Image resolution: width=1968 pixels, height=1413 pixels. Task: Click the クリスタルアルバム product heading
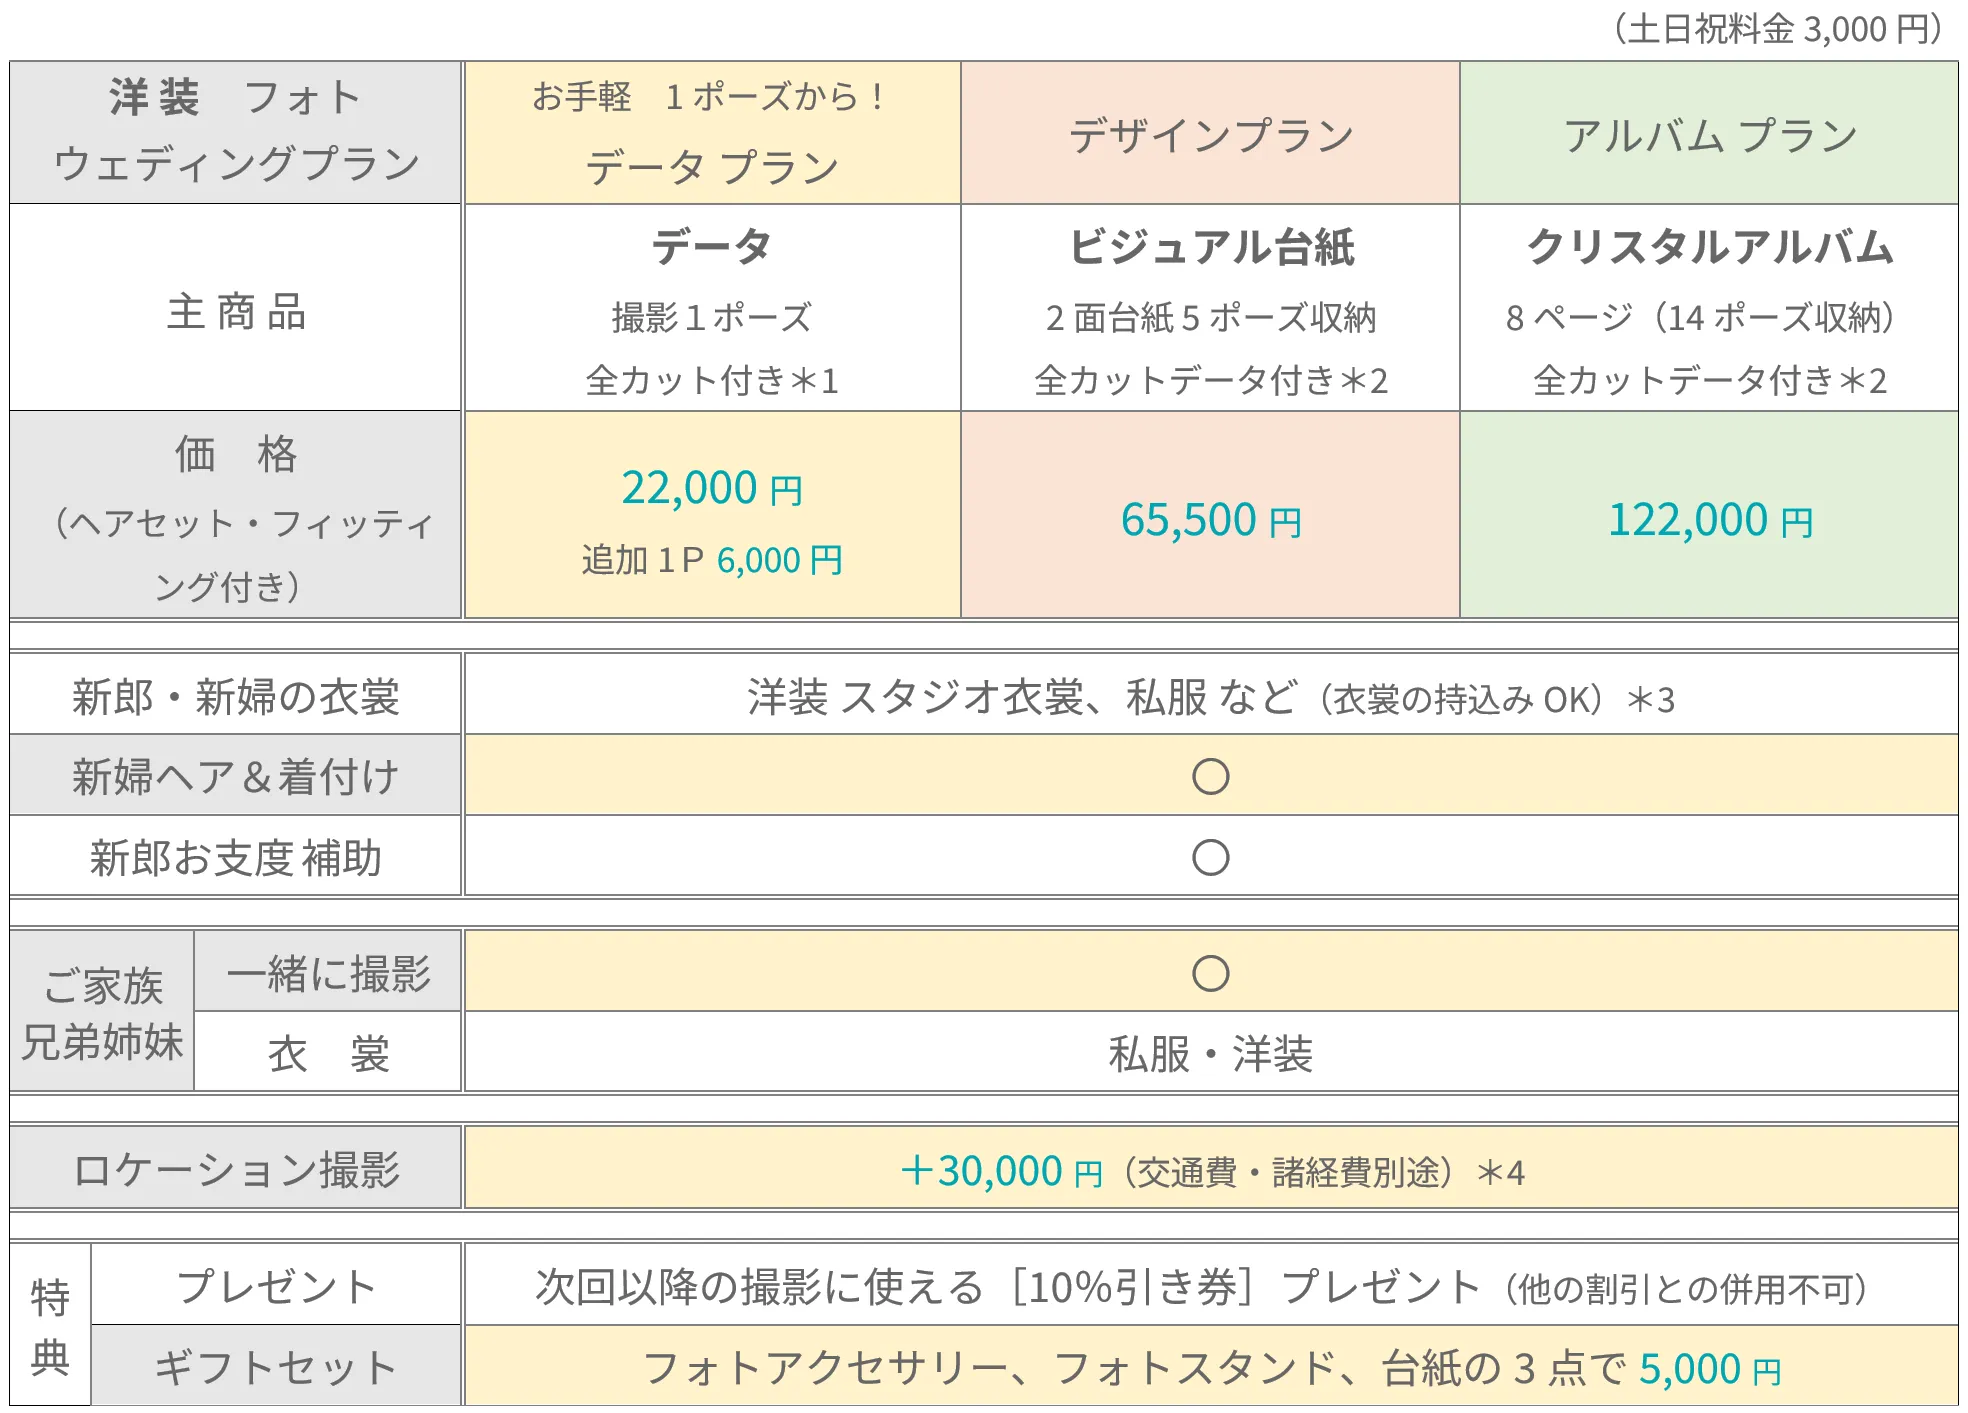(1709, 247)
